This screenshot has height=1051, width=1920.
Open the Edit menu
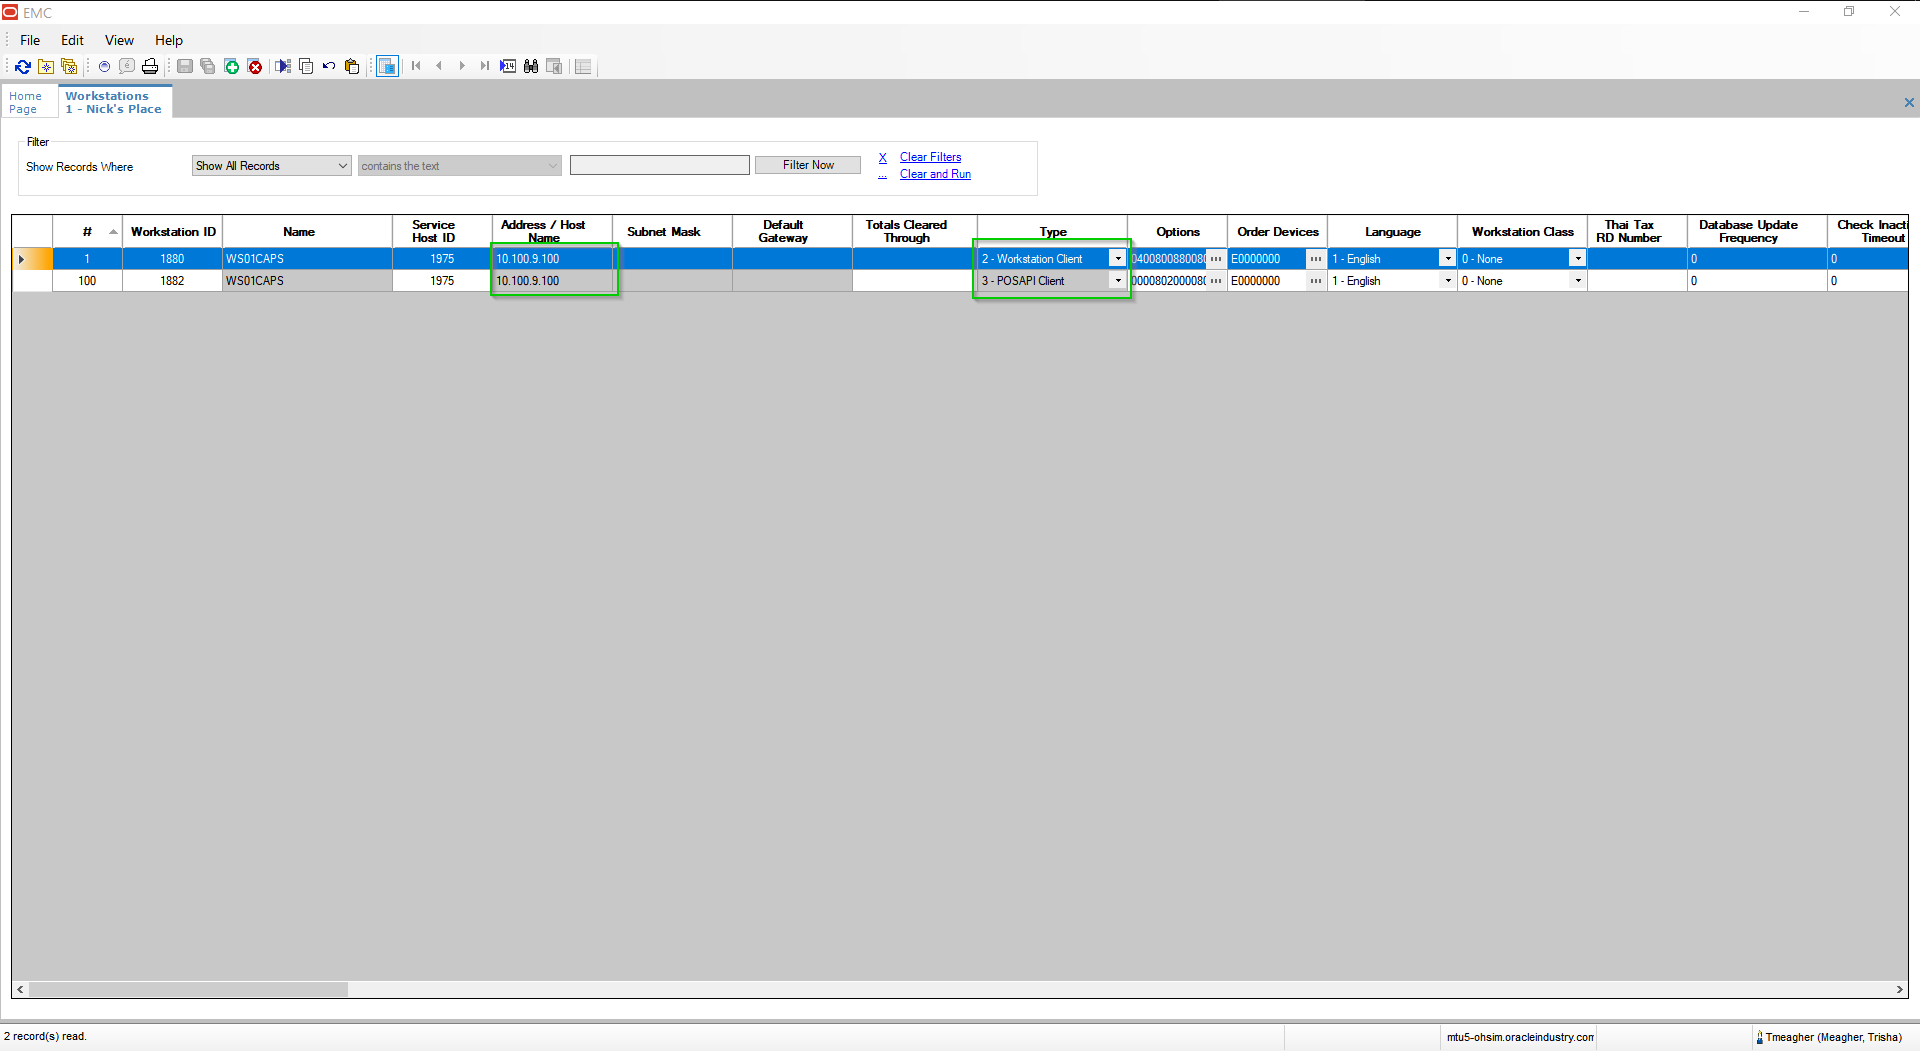click(x=71, y=40)
